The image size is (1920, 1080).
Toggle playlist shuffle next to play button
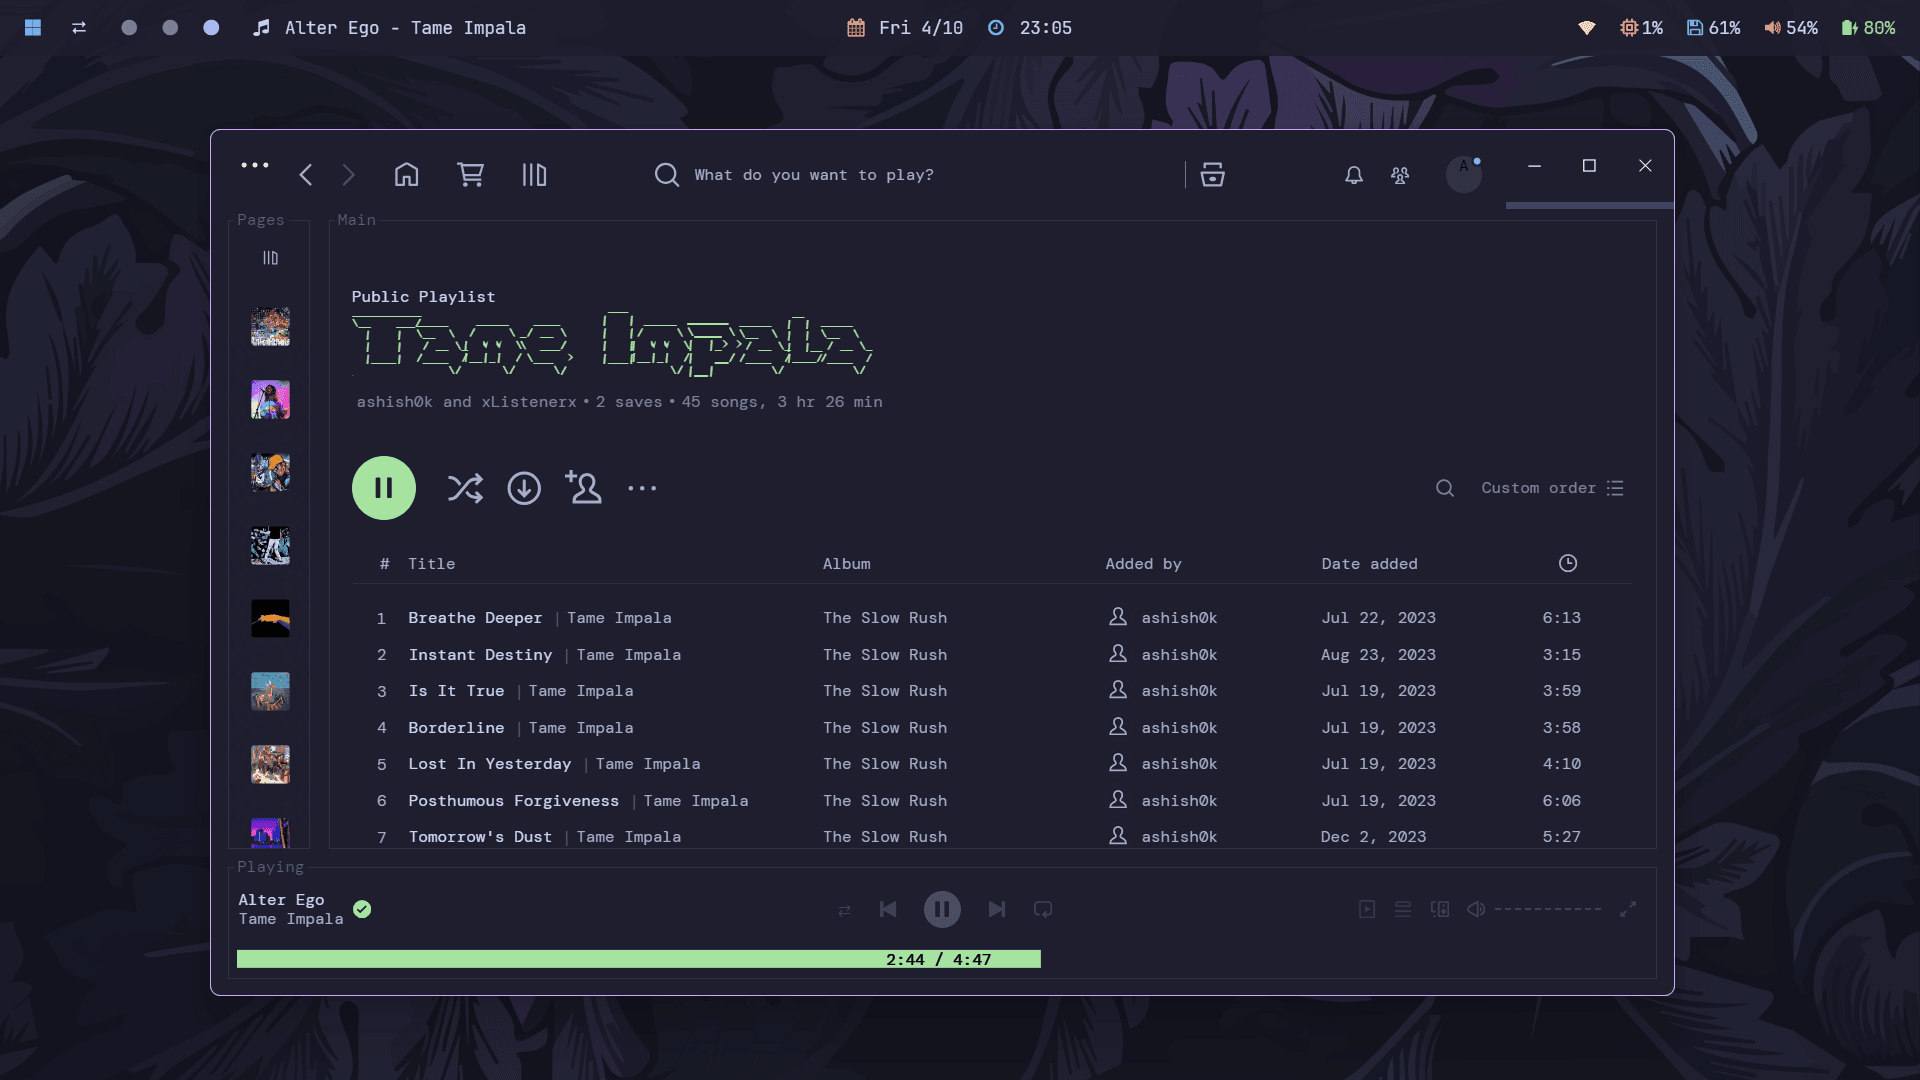[x=465, y=488]
